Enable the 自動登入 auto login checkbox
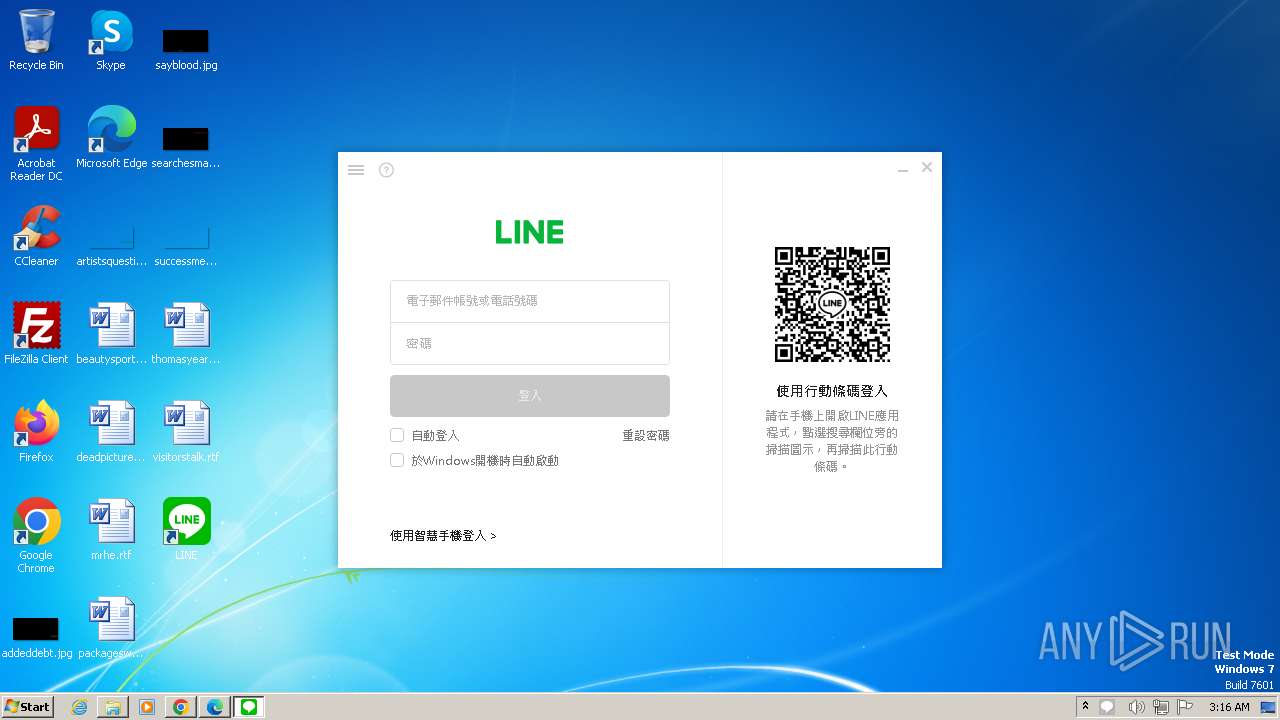Screen dimensions: 1280x720 397,435
